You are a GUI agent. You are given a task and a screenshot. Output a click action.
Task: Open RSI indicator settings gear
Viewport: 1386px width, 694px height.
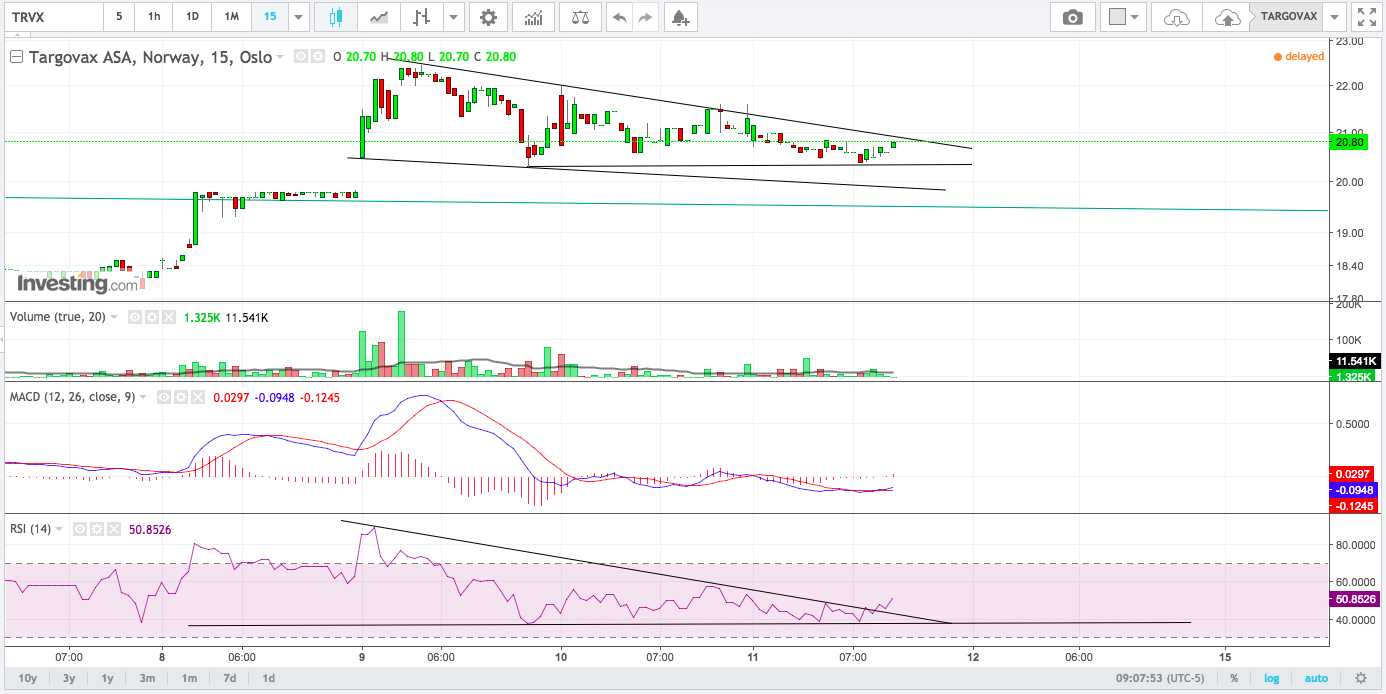[96, 528]
